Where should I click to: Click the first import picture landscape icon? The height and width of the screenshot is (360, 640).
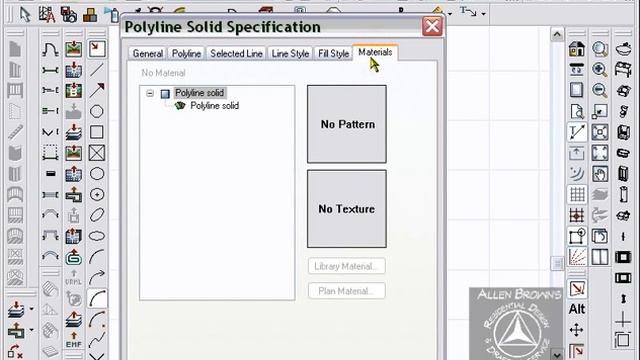point(74,49)
